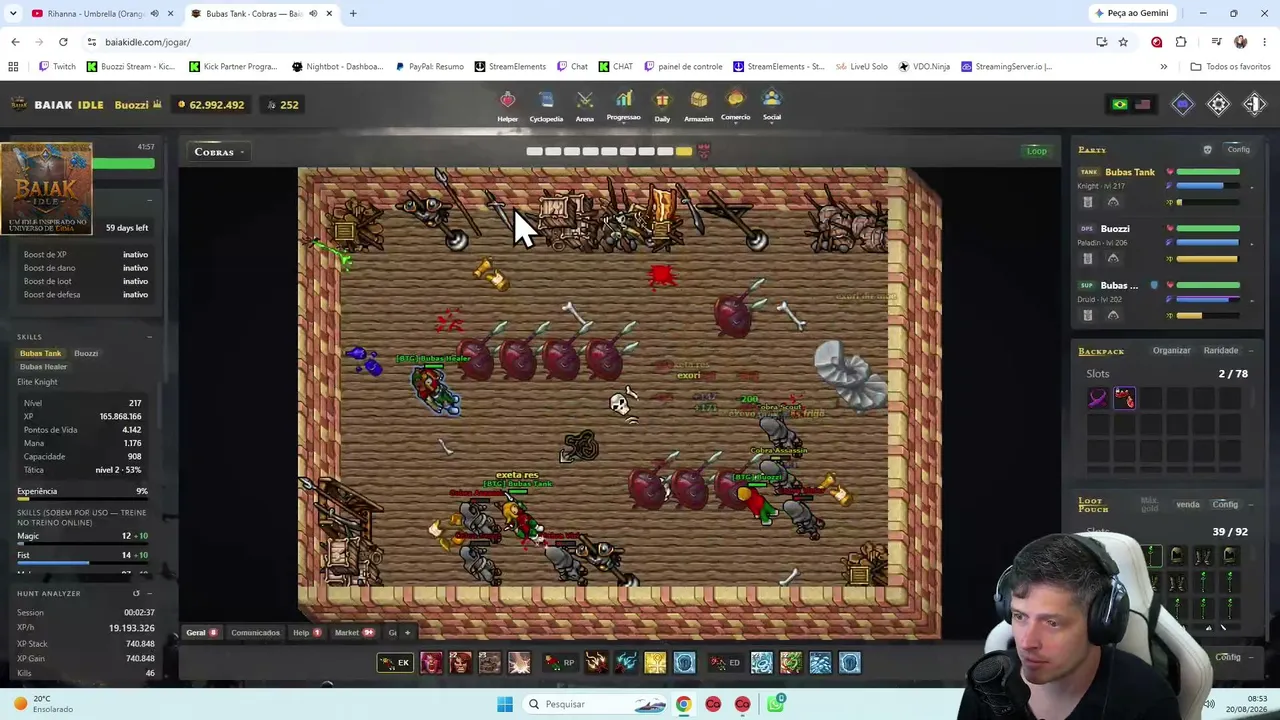Switch to the Help chat tab
The image size is (1280, 720).
click(x=306, y=633)
